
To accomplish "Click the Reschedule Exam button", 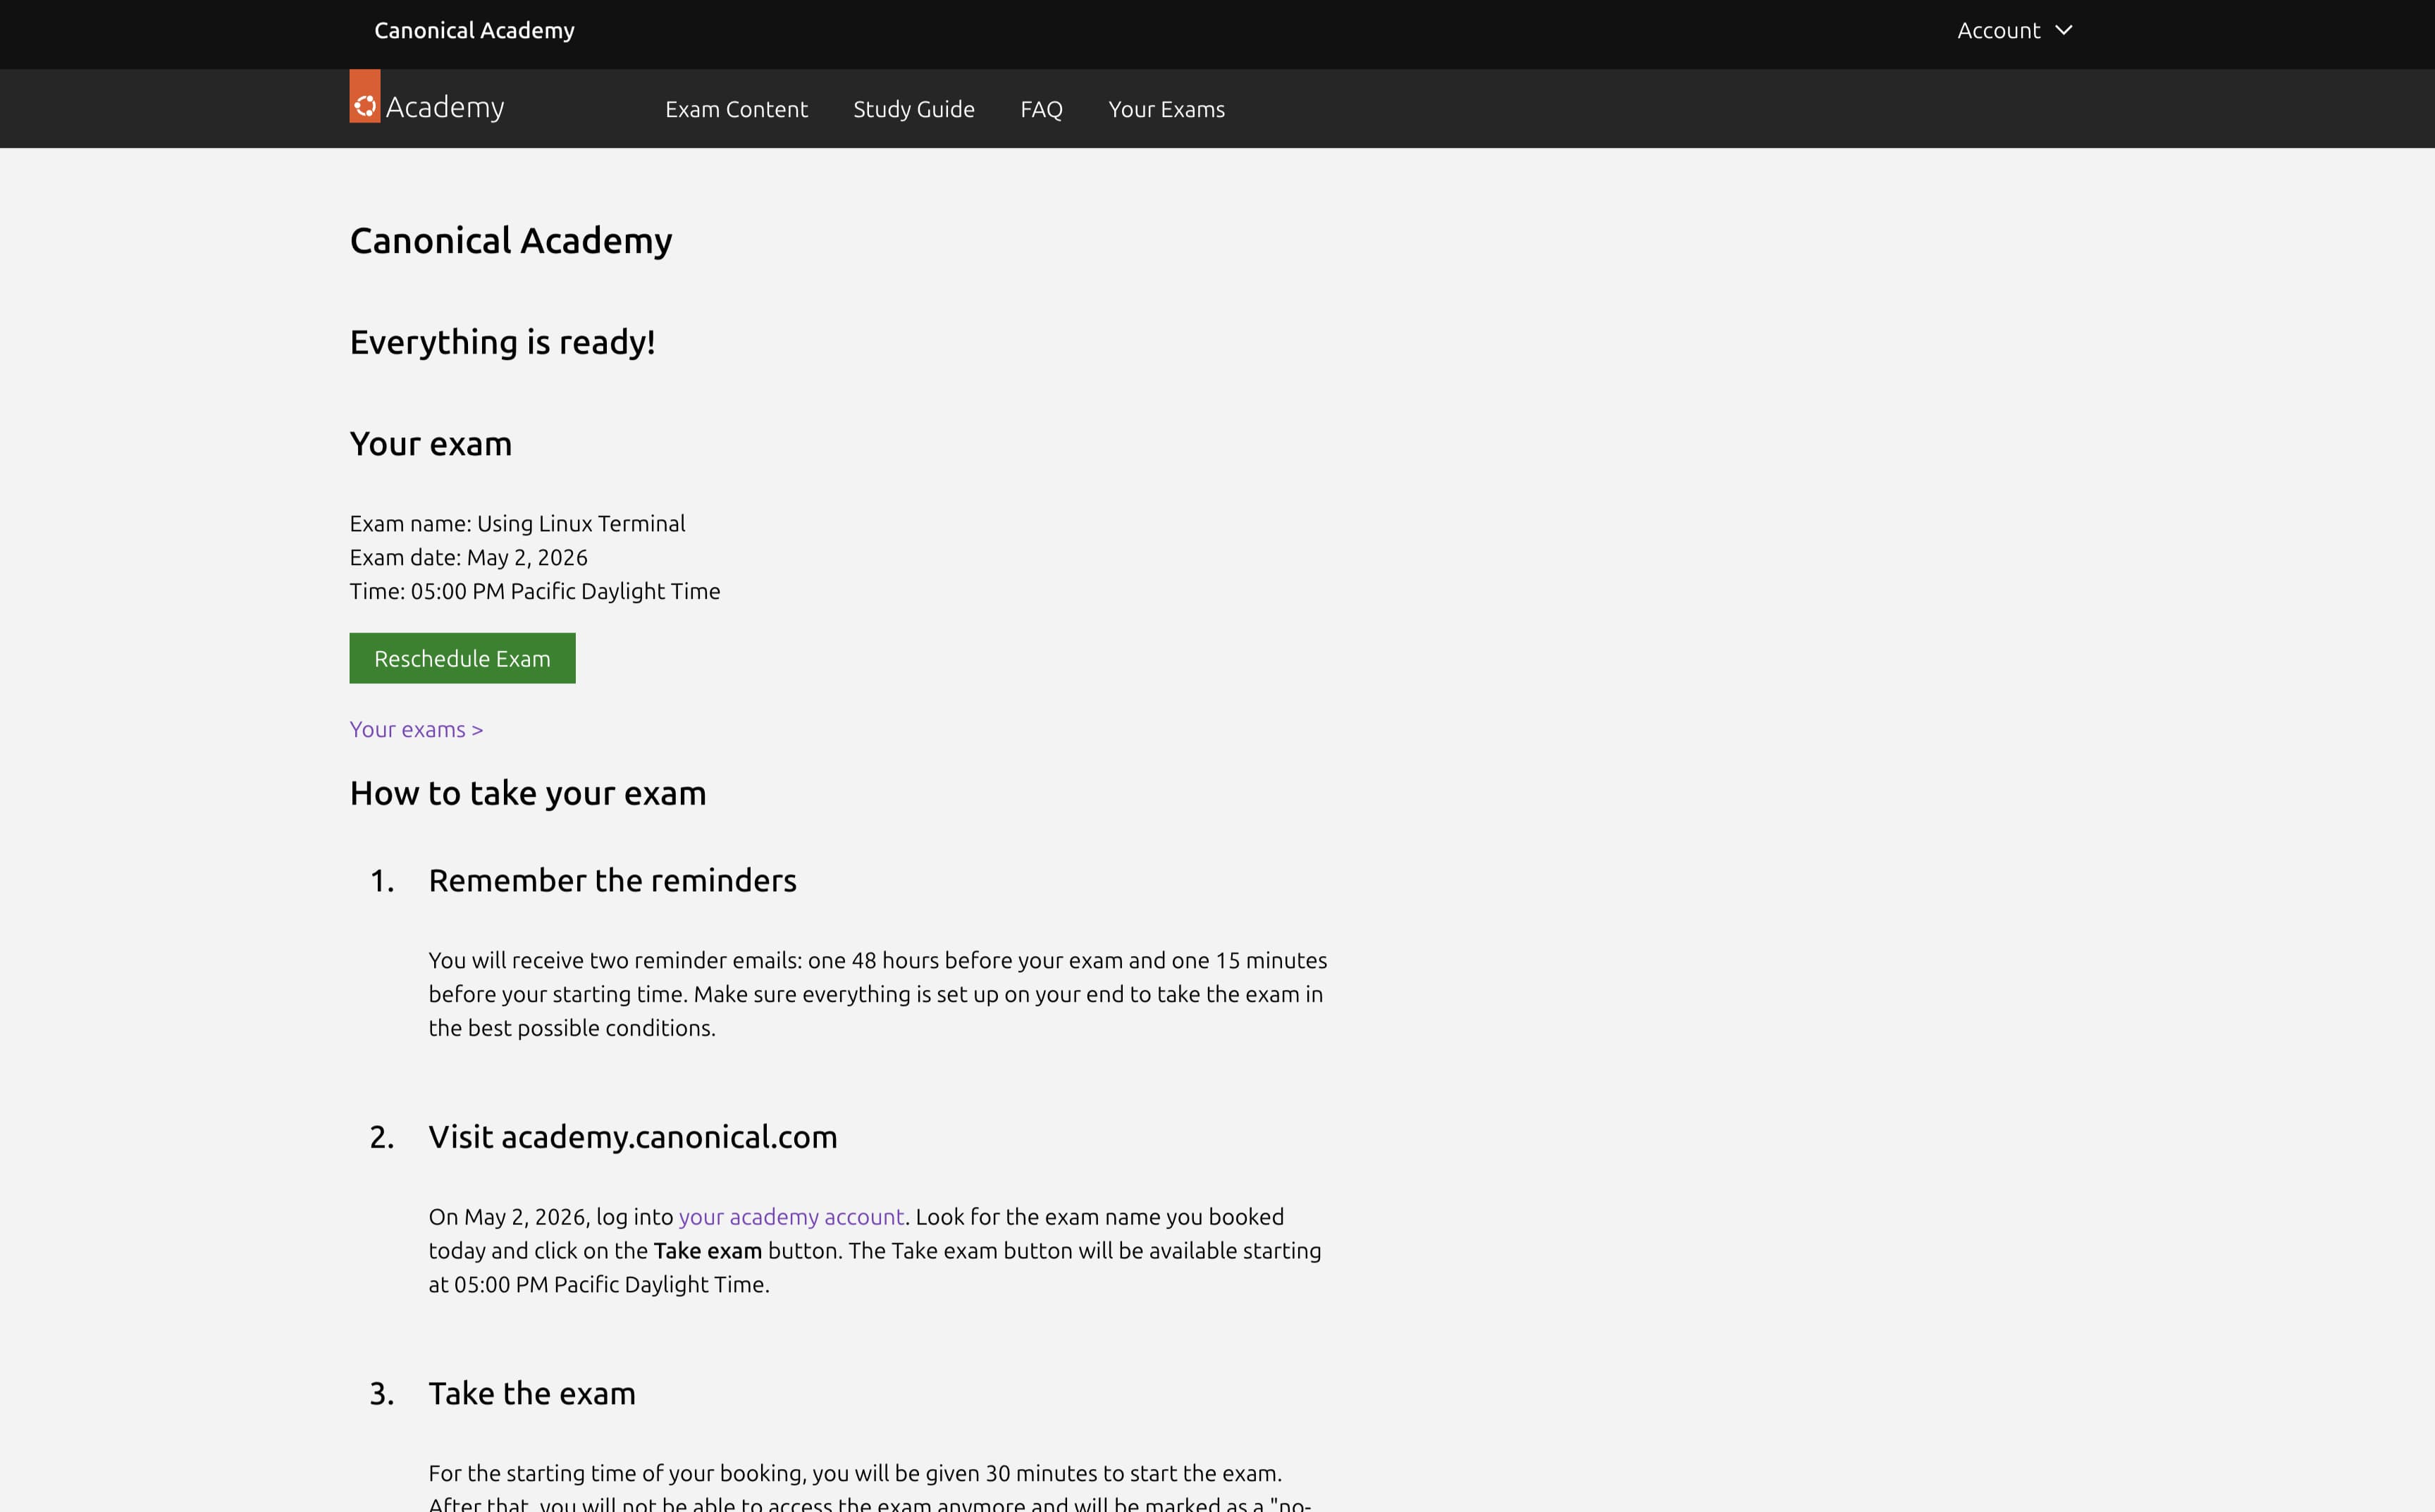I will 462,658.
